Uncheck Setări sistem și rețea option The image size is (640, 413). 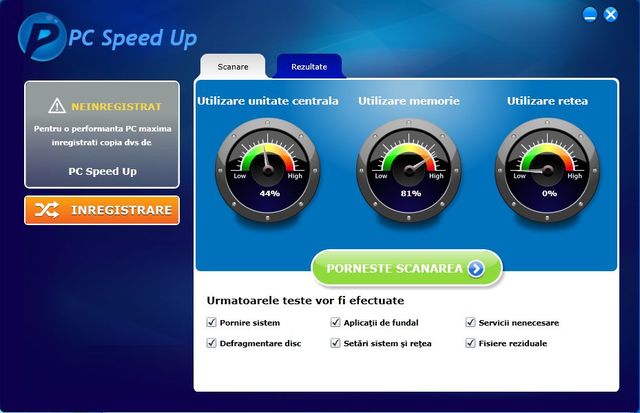click(335, 342)
